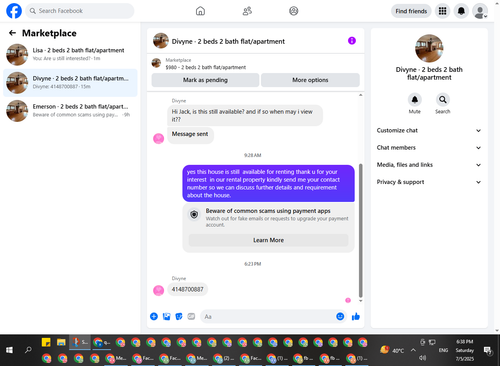
Task: Click the chat scroll-down arrow
Action: 360,301
